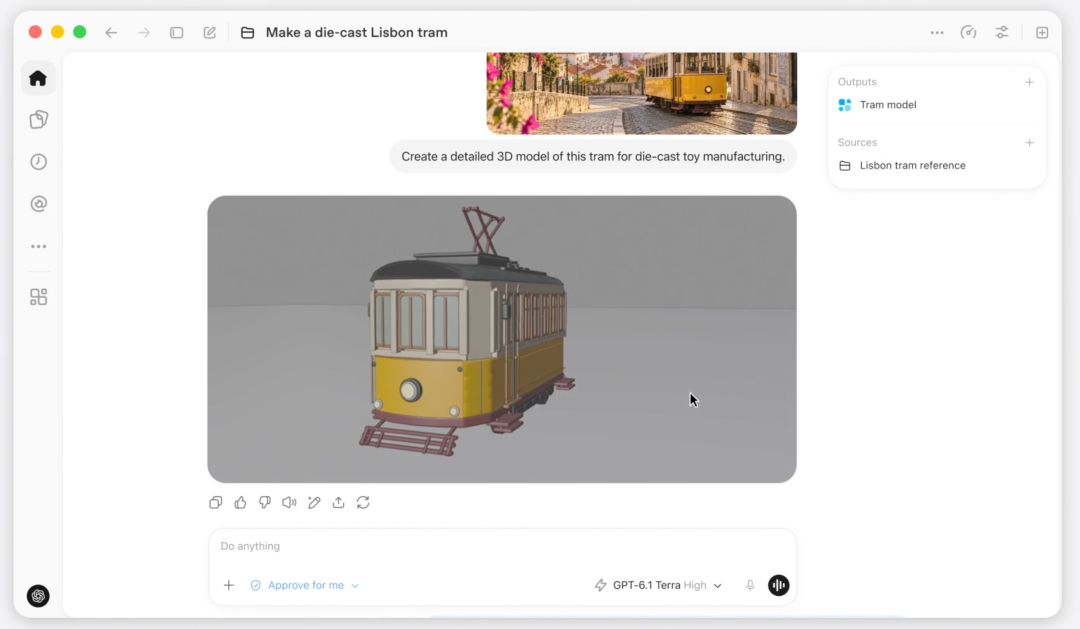Start voice mode with the black waveform button
The height and width of the screenshot is (629, 1080).
tap(778, 585)
